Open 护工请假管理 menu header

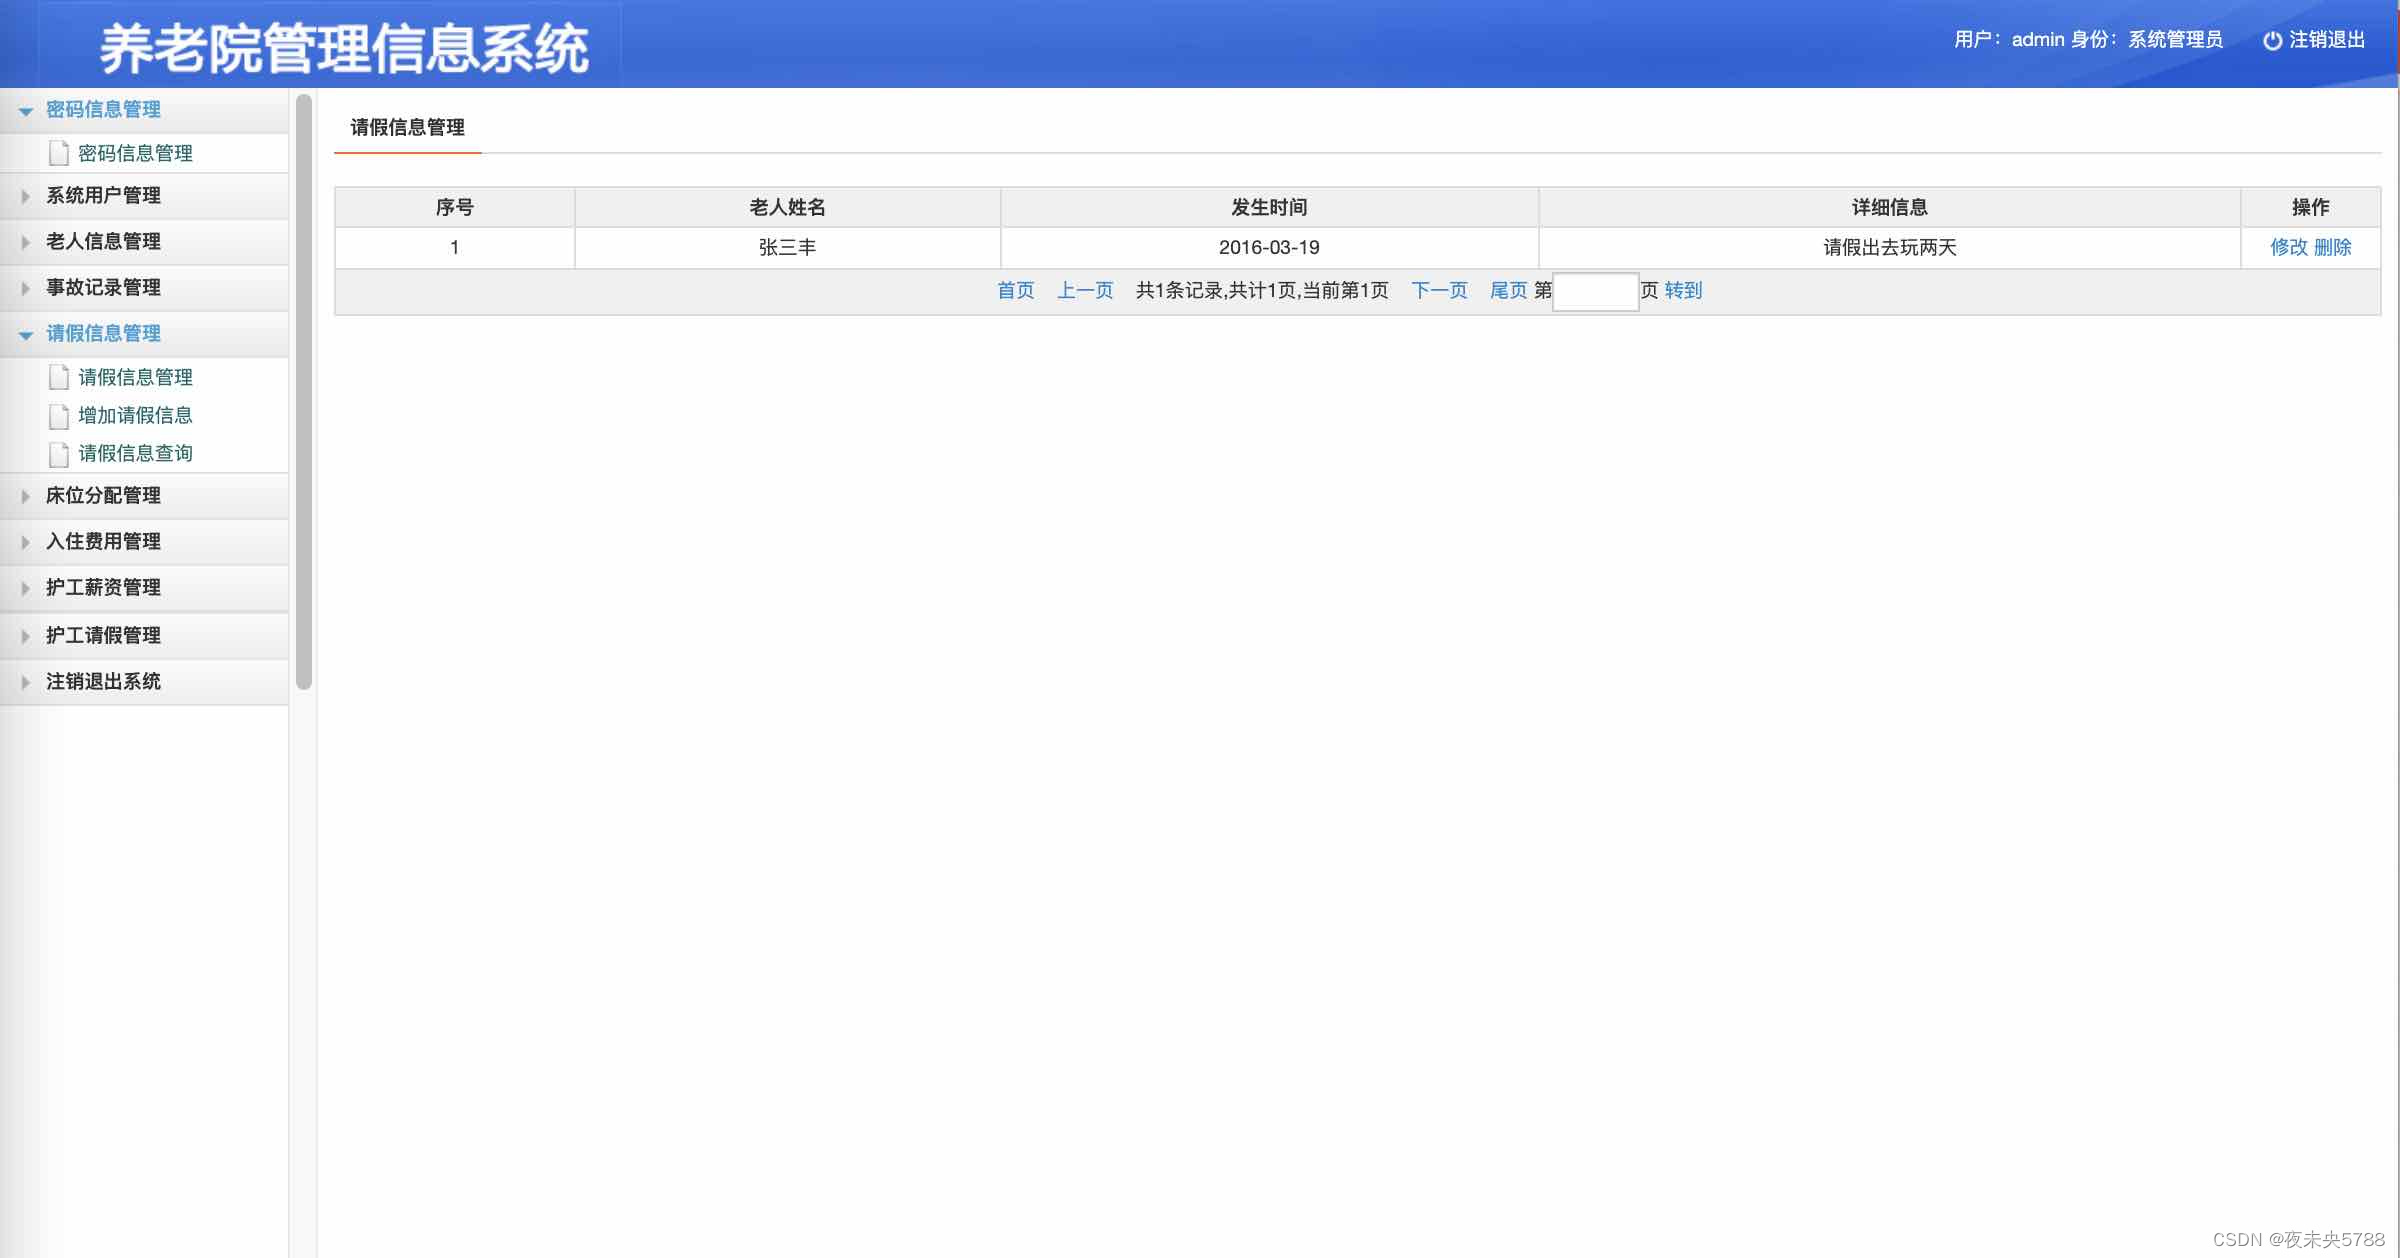pos(144,636)
